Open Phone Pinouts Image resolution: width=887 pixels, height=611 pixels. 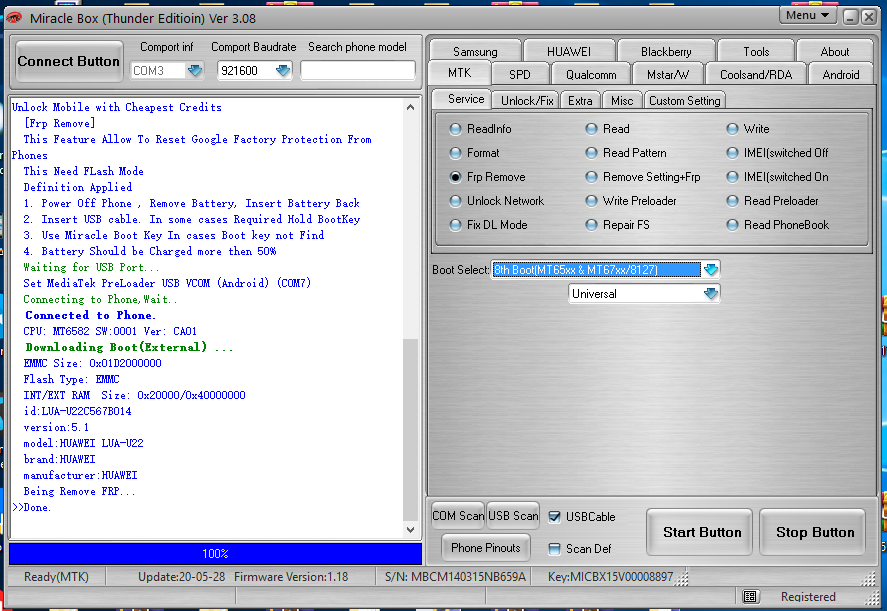click(x=485, y=548)
